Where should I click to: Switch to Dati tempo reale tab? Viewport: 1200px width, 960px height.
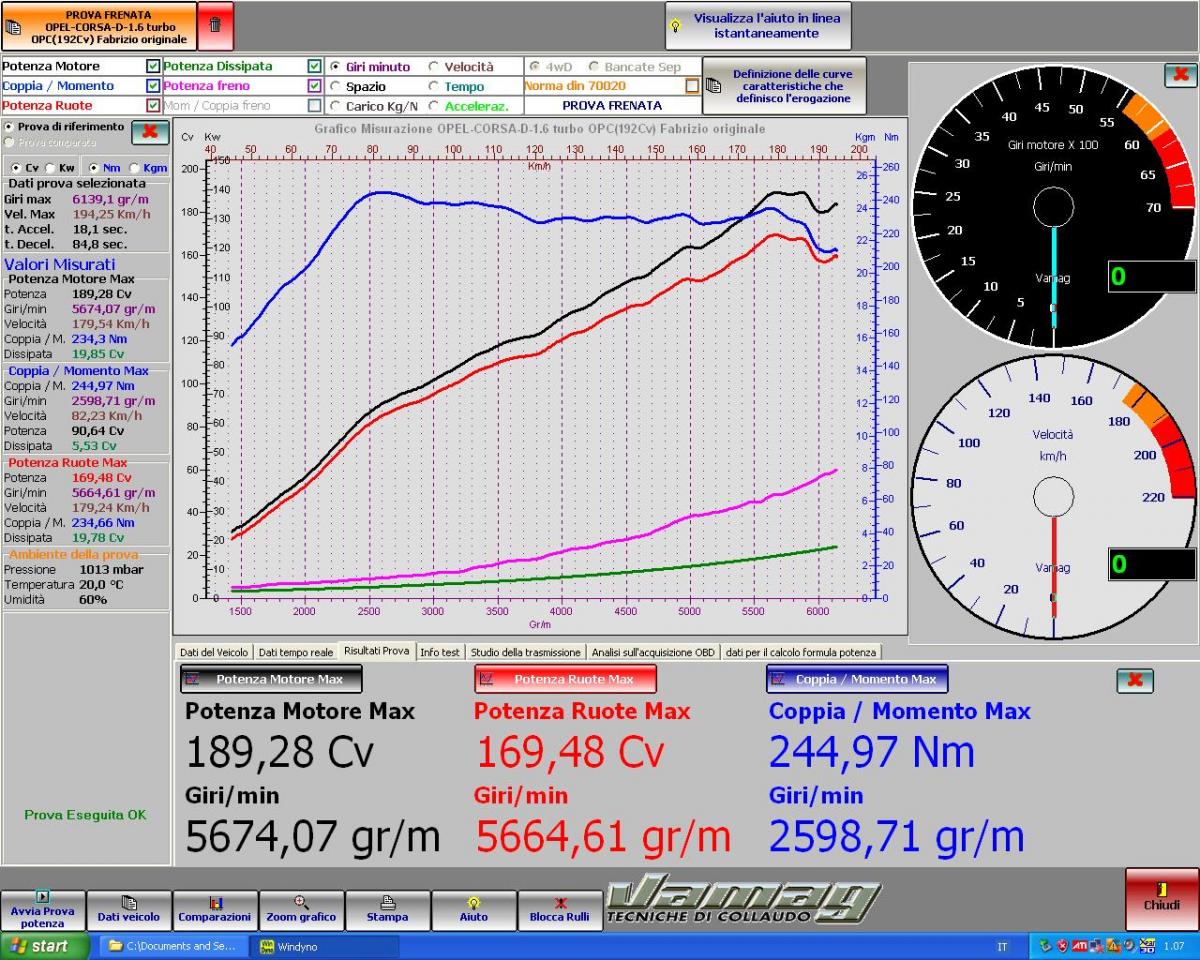(295, 652)
